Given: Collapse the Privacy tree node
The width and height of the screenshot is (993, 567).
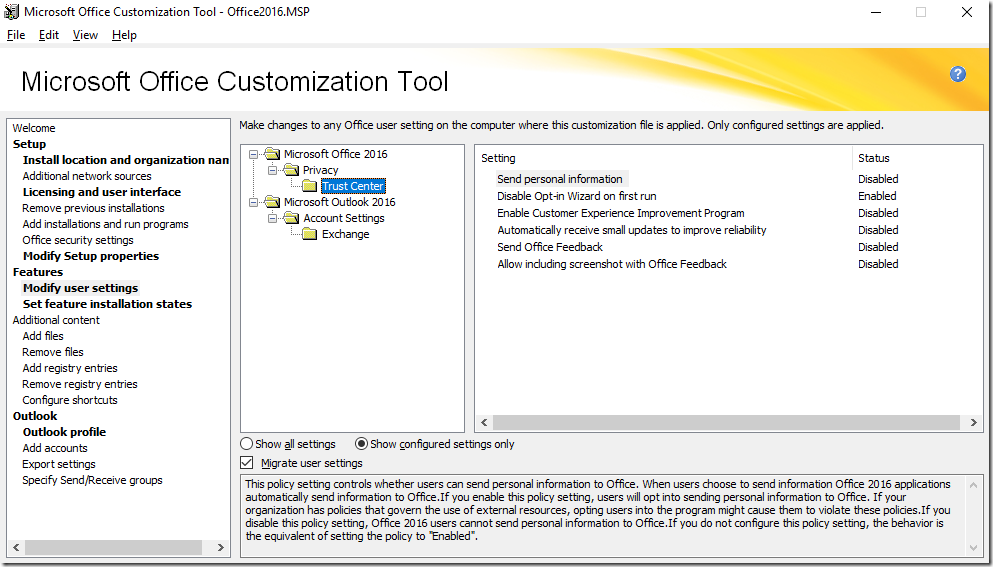Looking at the screenshot, I should tap(273, 170).
